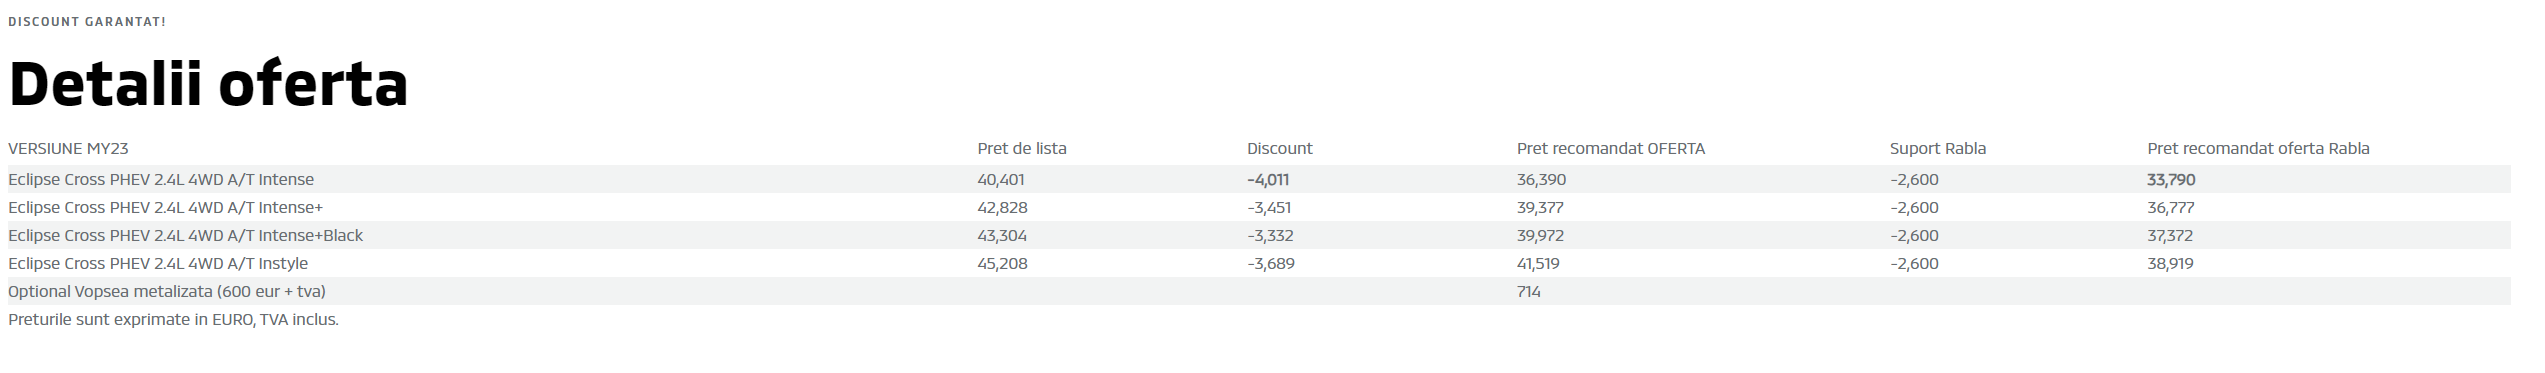Viewport: 2545px width, 373px height.
Task: Click the Optional Vopsea metalizata row
Action: coord(1259,291)
